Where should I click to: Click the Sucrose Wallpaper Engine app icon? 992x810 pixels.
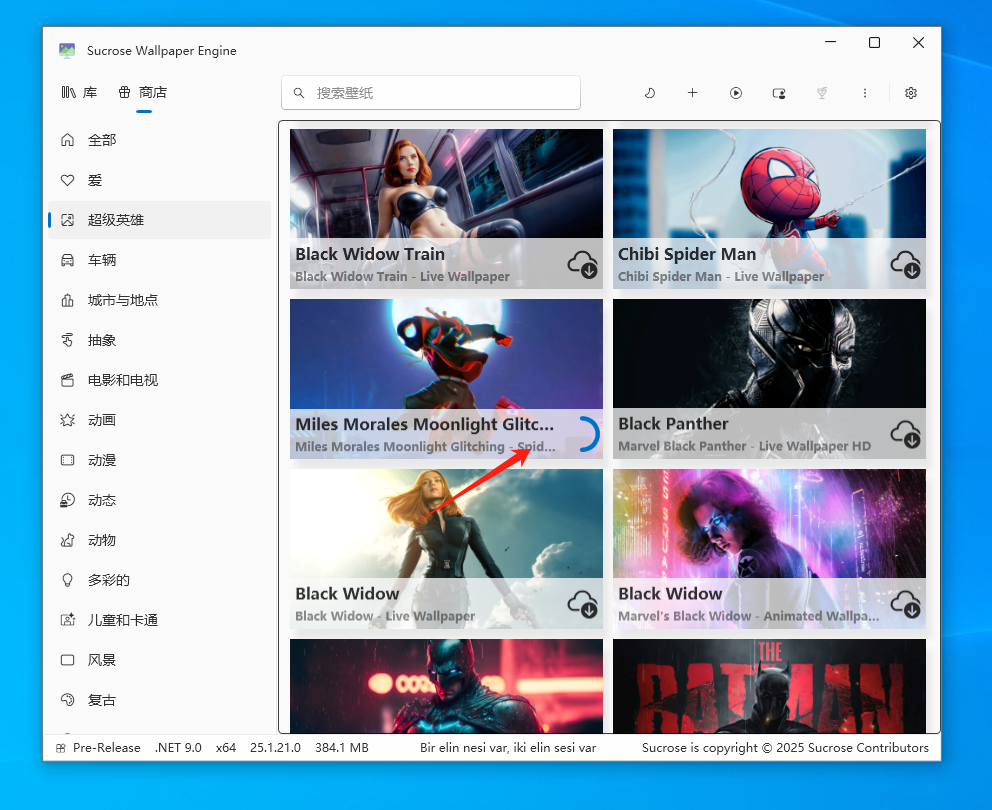tap(67, 51)
